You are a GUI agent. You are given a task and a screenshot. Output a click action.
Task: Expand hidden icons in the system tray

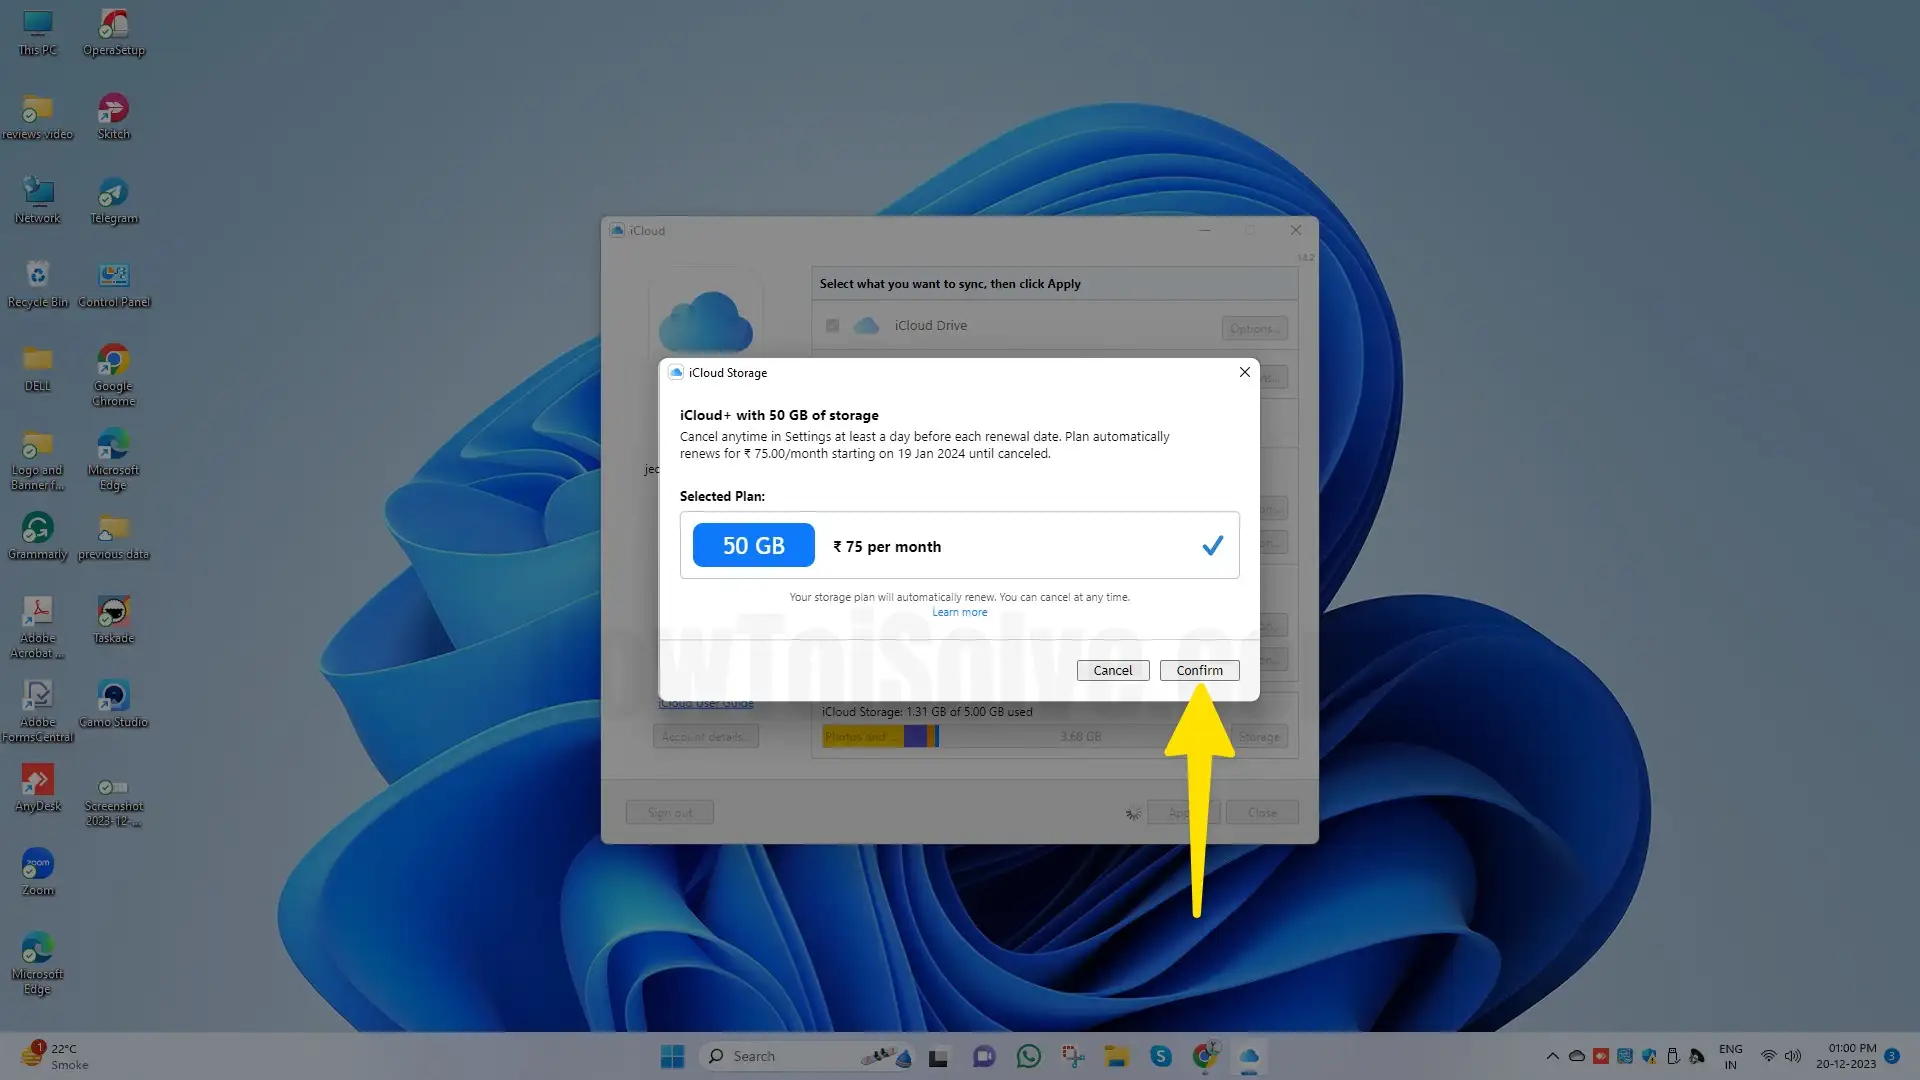point(1553,1055)
